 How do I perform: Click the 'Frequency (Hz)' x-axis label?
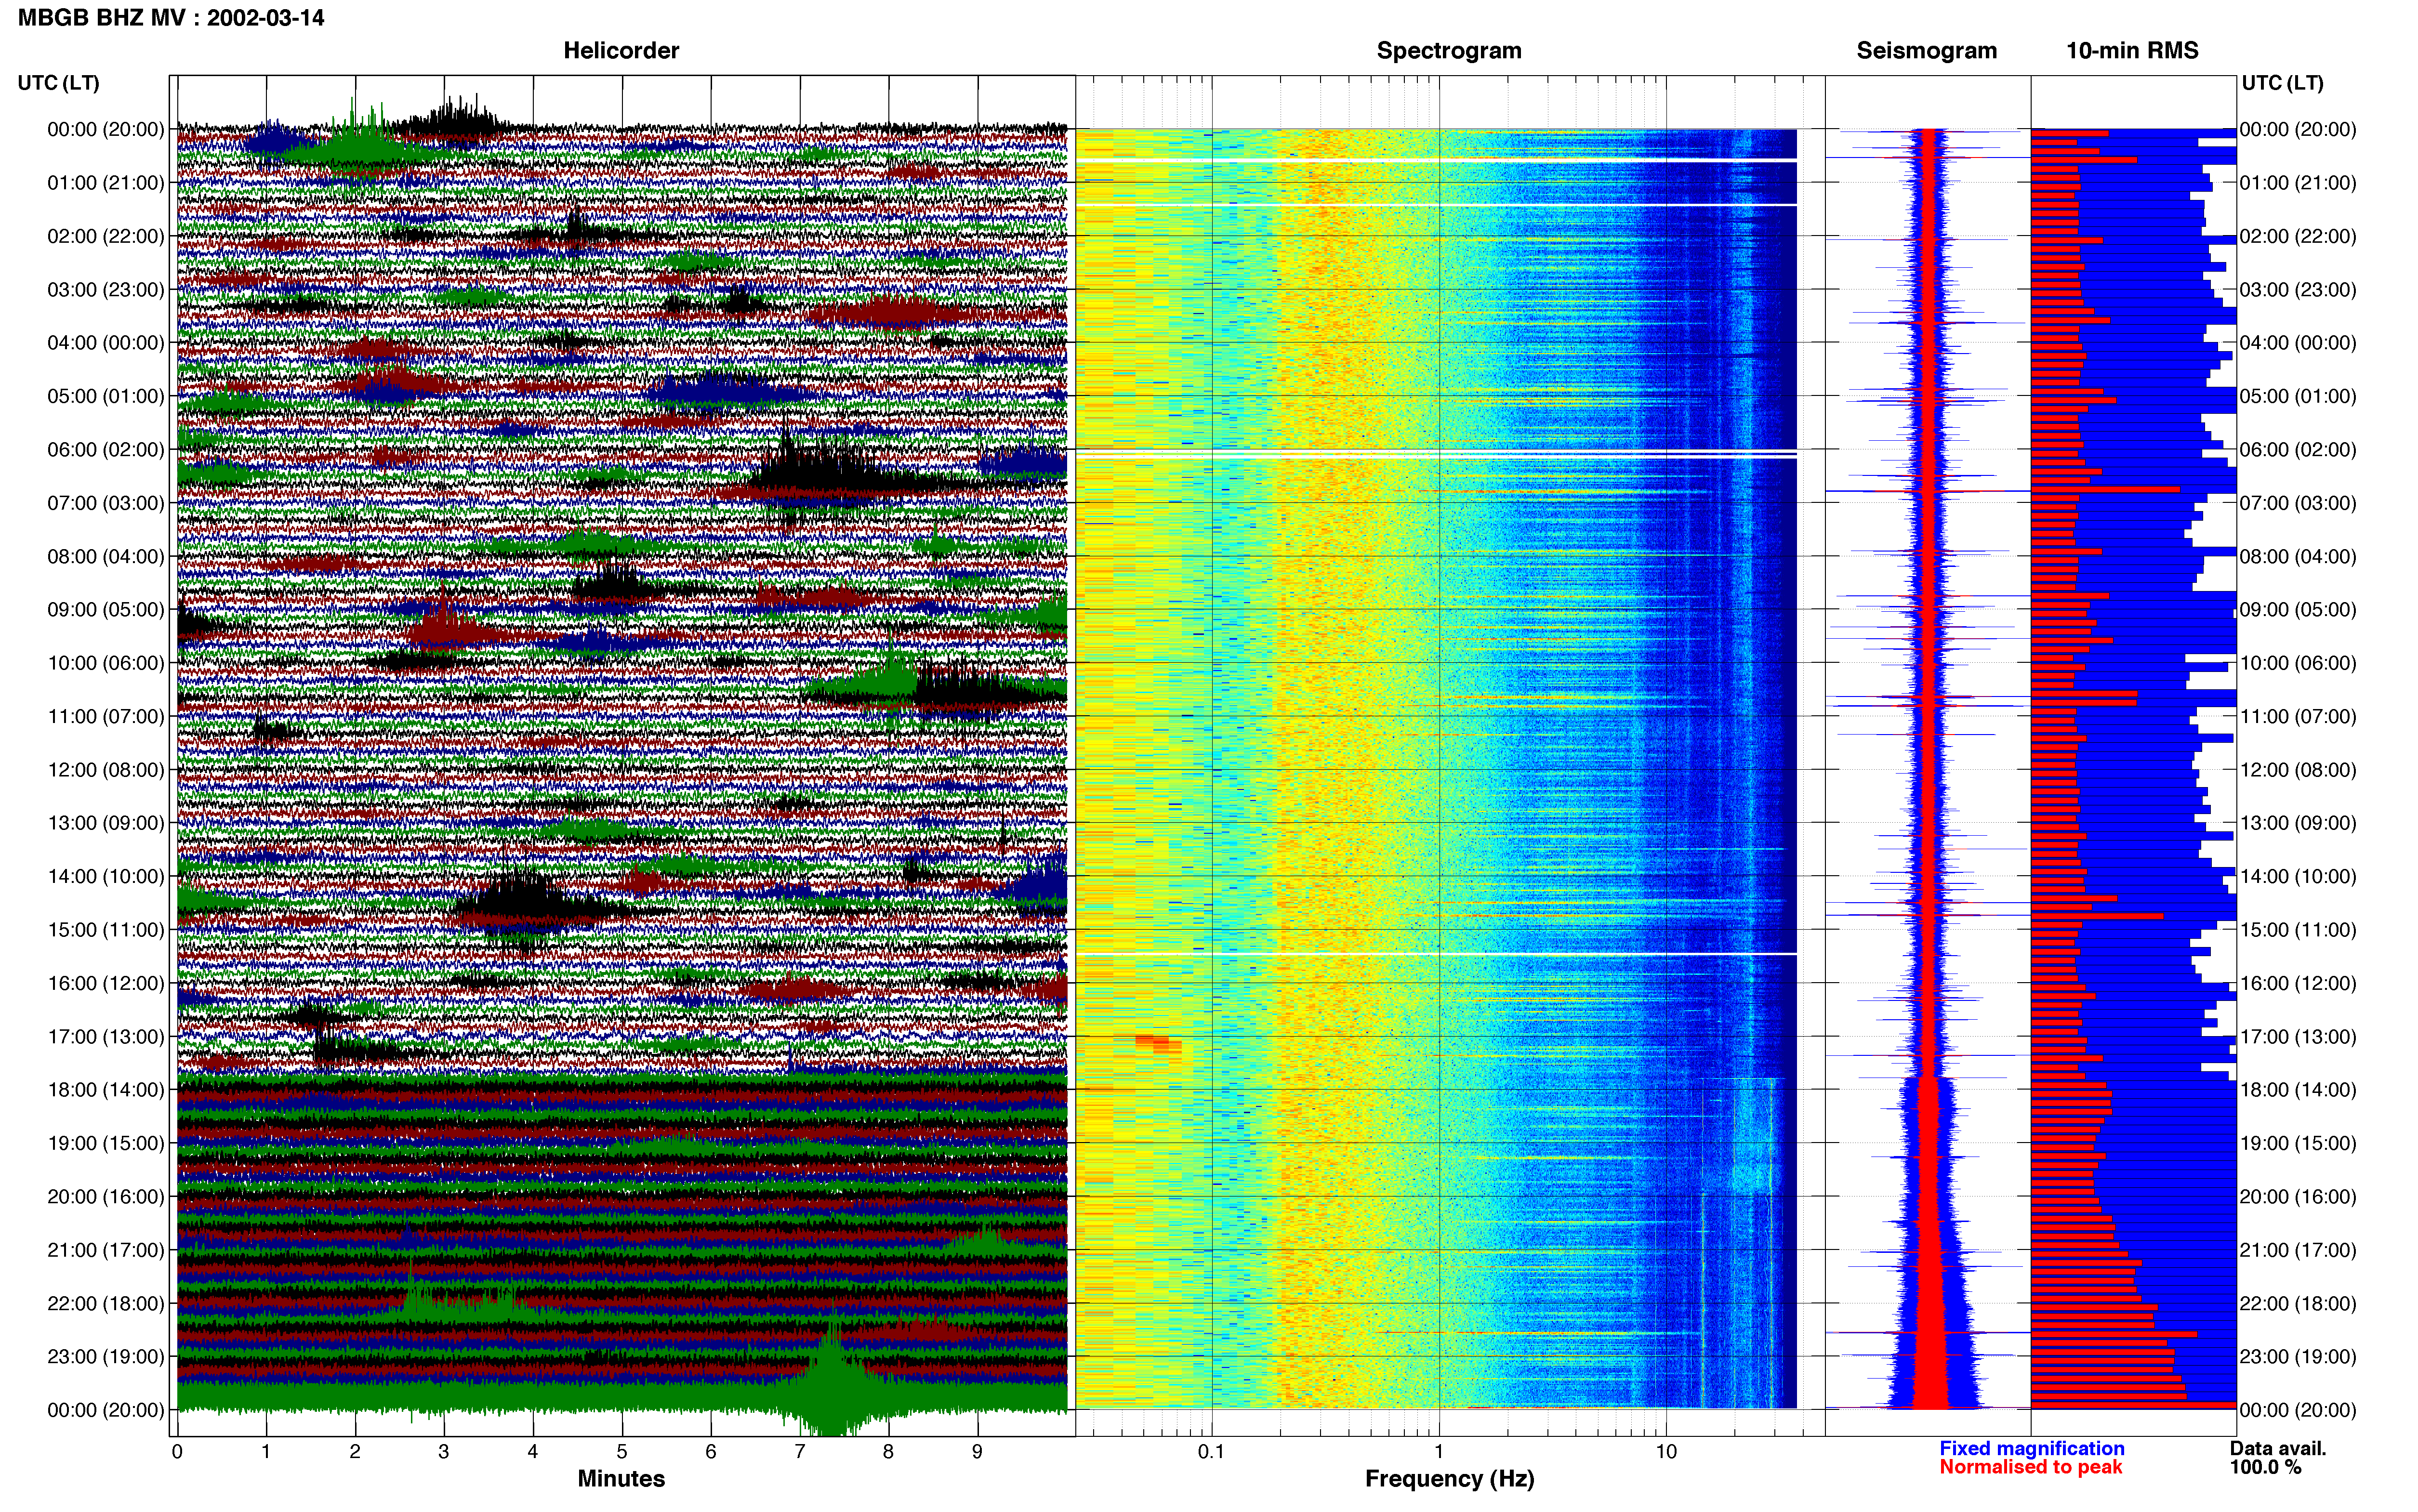(x=1449, y=1479)
